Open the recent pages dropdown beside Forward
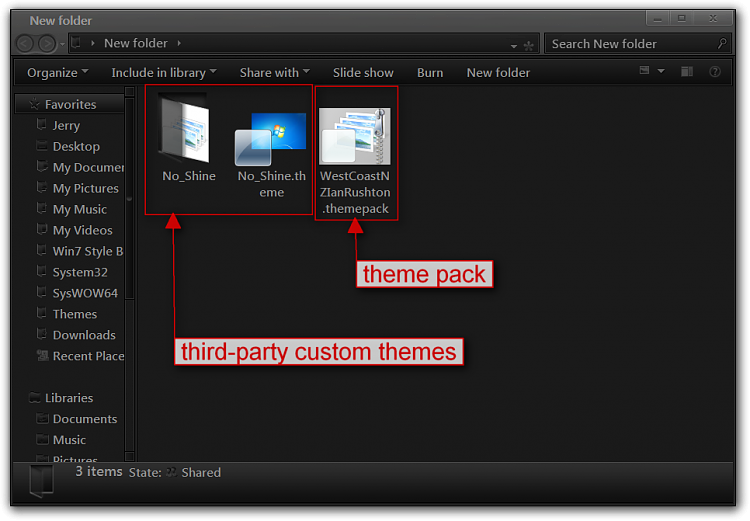The image size is (750, 521). pos(62,44)
